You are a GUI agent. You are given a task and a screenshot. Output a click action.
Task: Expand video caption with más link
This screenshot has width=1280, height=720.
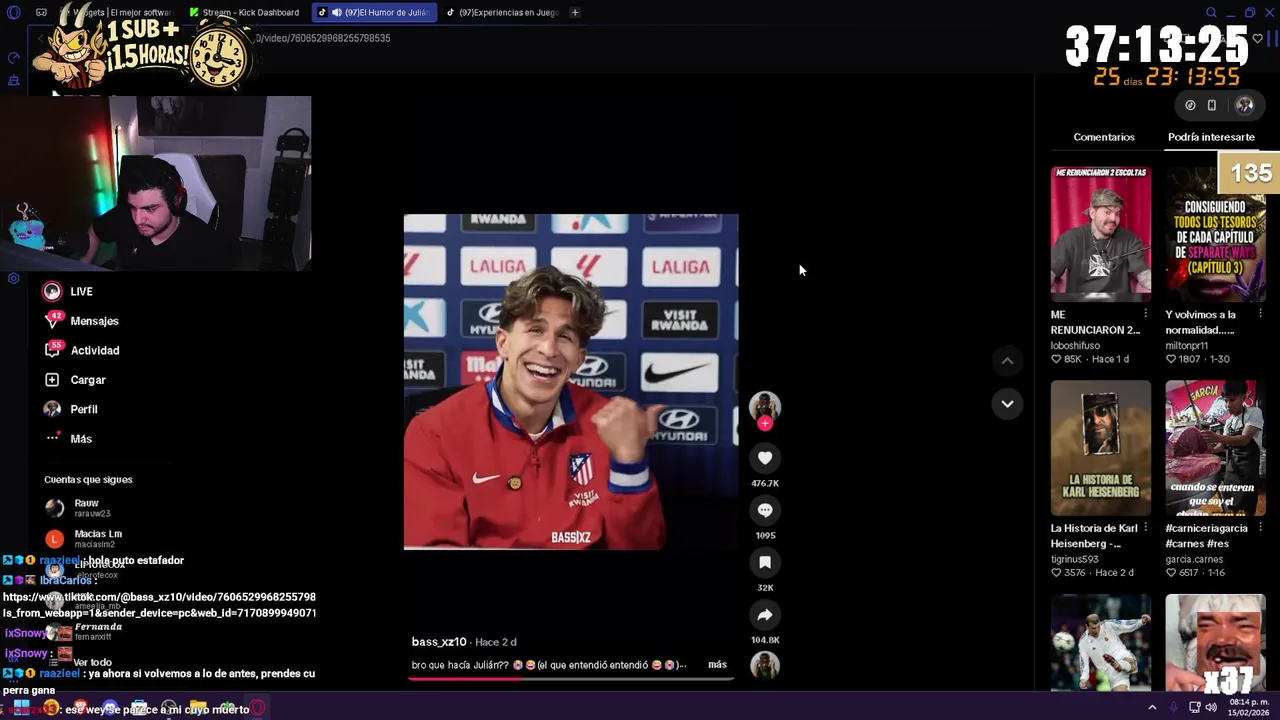coord(717,665)
